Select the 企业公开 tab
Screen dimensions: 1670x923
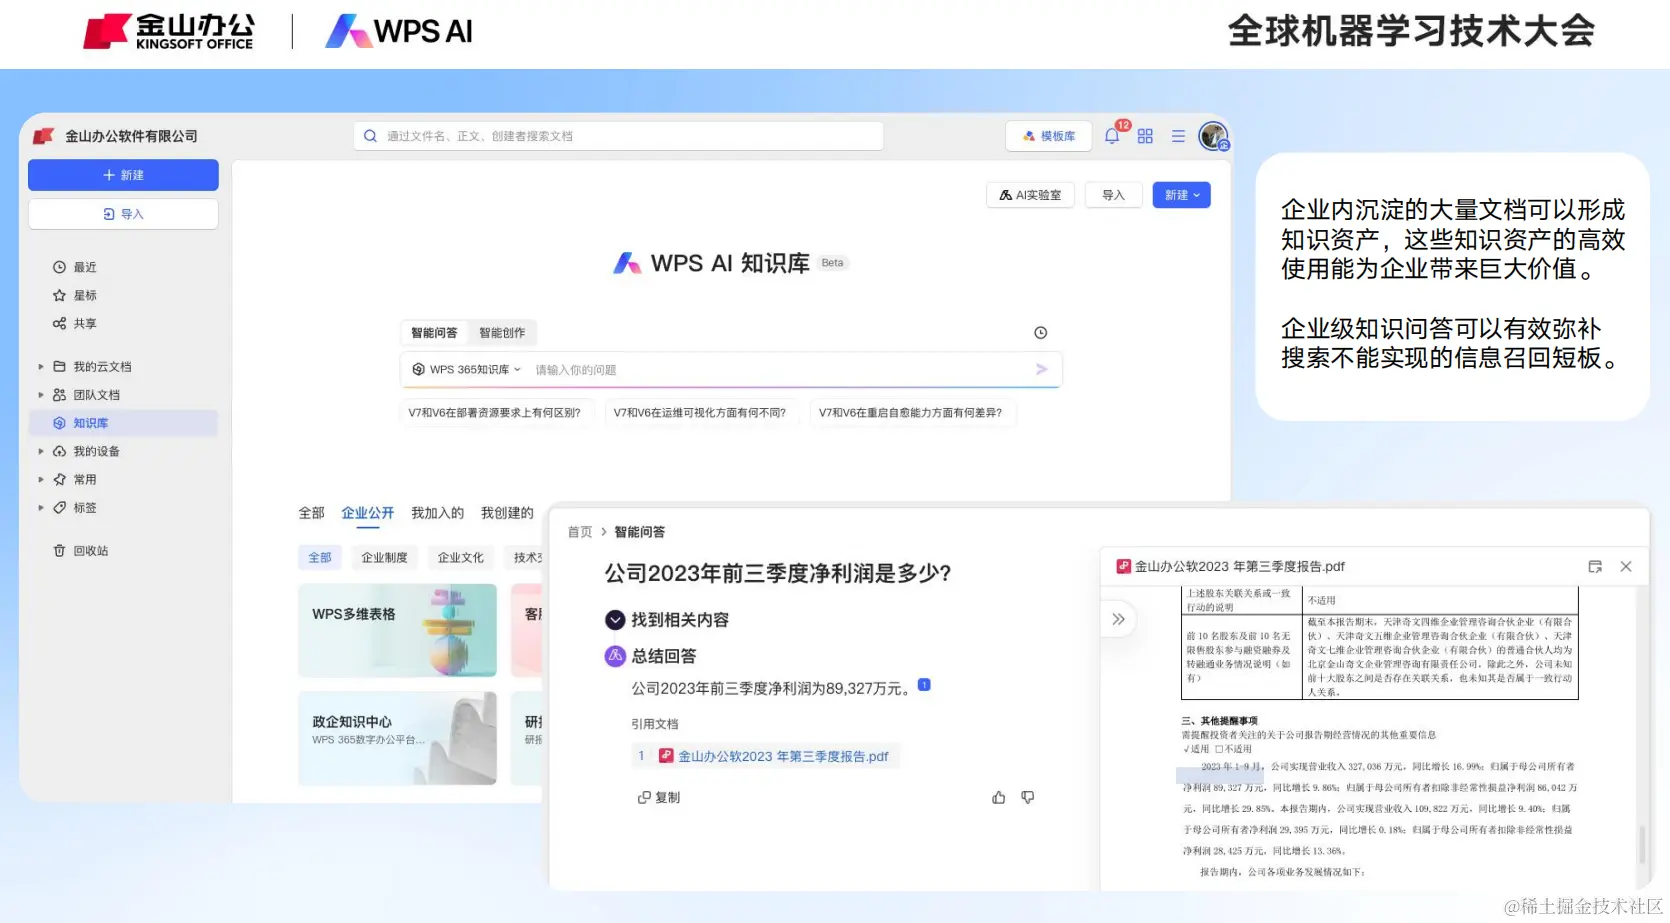[368, 513]
